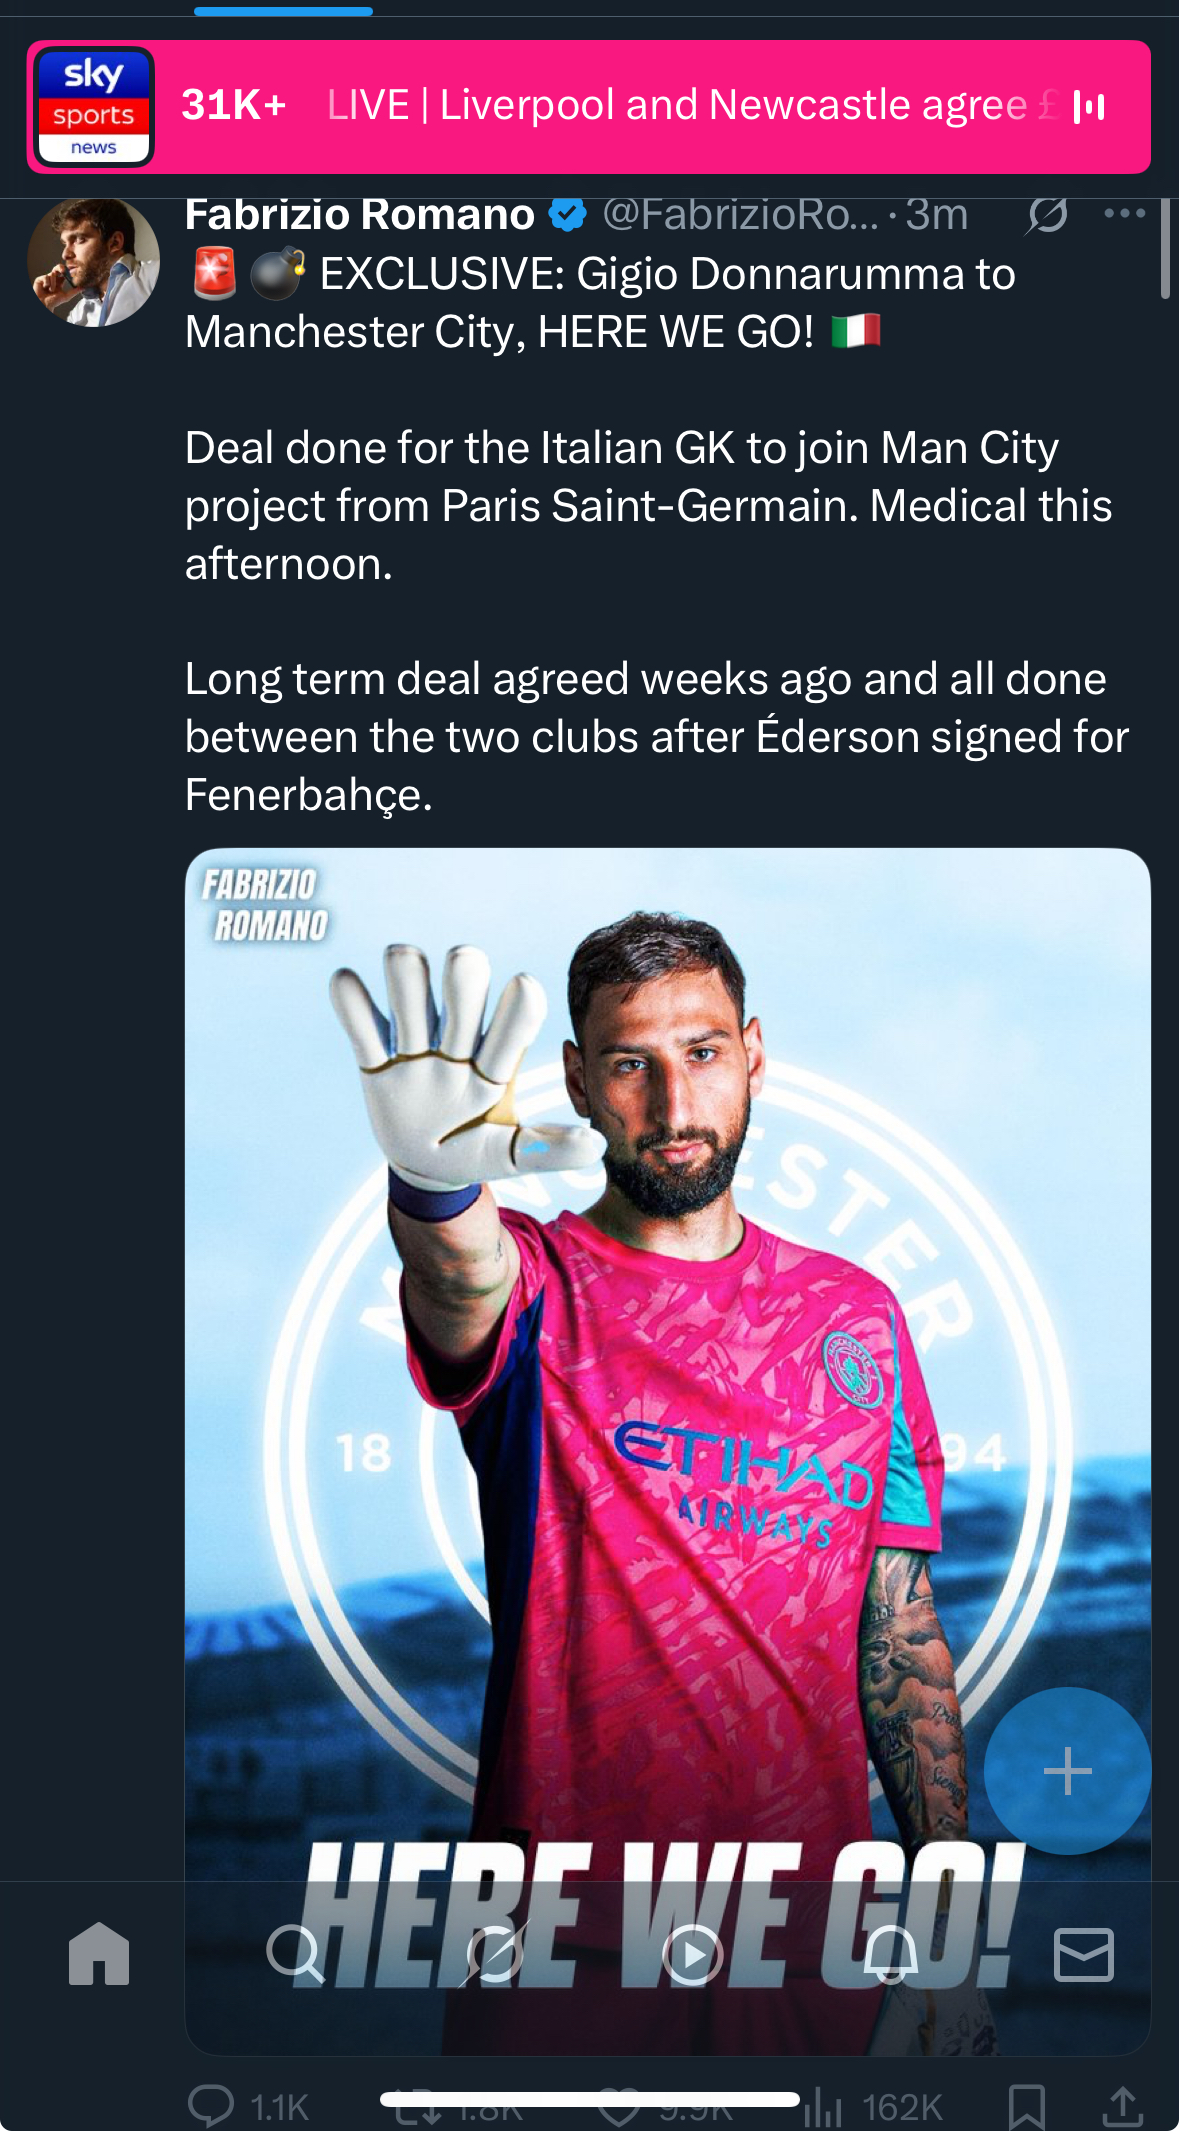This screenshot has width=1179, height=2131.
Task: Open Messages via the envelope icon
Action: click(1084, 1953)
